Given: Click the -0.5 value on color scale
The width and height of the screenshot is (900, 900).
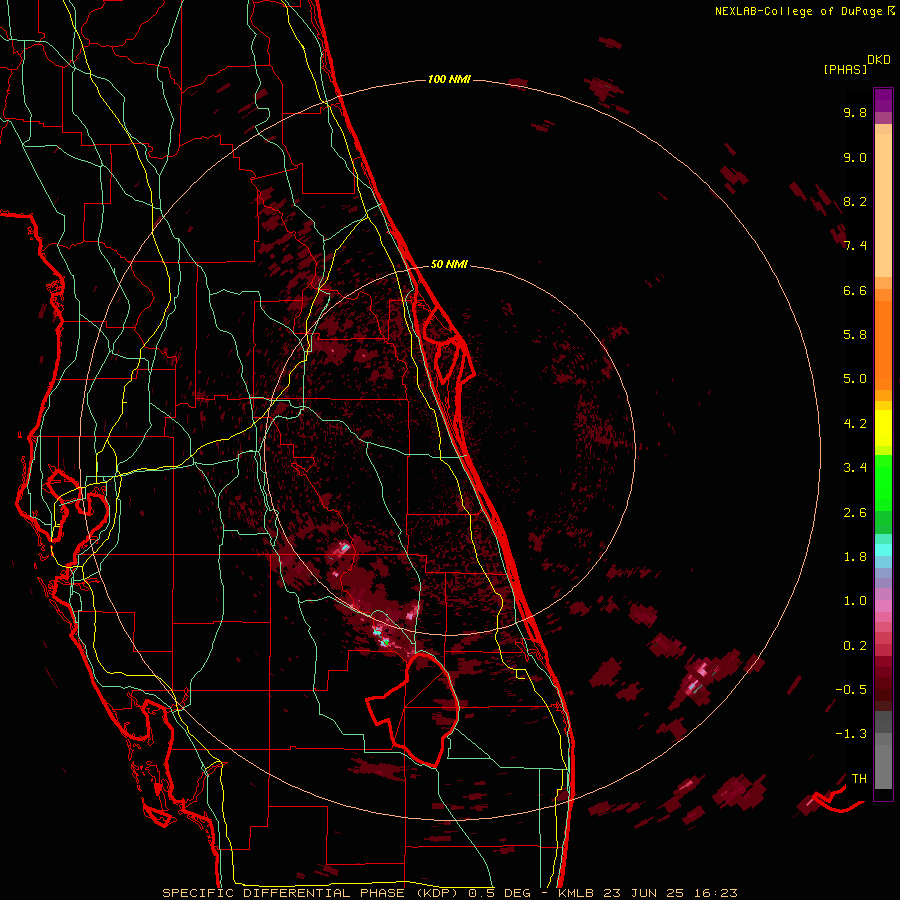Looking at the screenshot, I should 851,689.
